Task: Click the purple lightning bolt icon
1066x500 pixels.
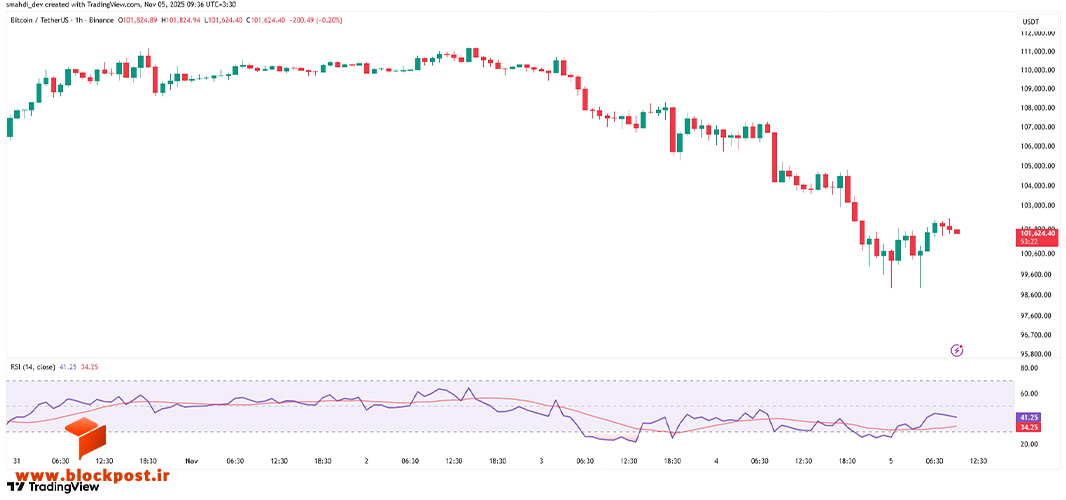Action: pyautogui.click(x=957, y=350)
